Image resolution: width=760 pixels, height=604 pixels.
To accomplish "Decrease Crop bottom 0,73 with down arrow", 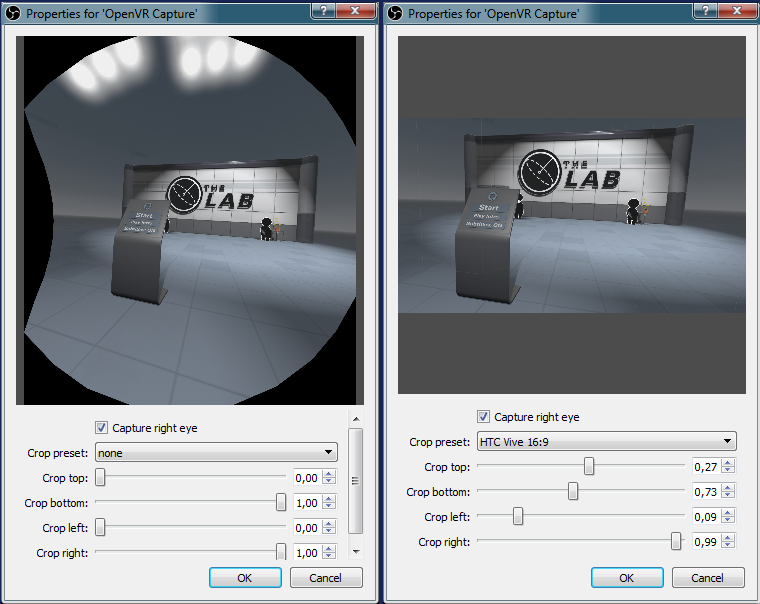I will point(728,495).
